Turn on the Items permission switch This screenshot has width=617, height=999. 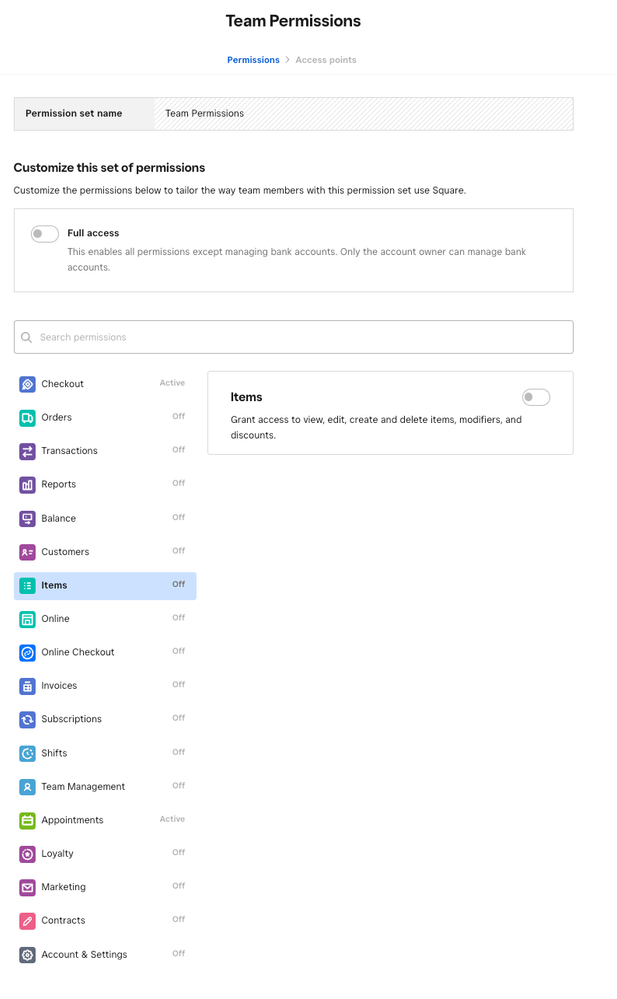[x=536, y=397]
